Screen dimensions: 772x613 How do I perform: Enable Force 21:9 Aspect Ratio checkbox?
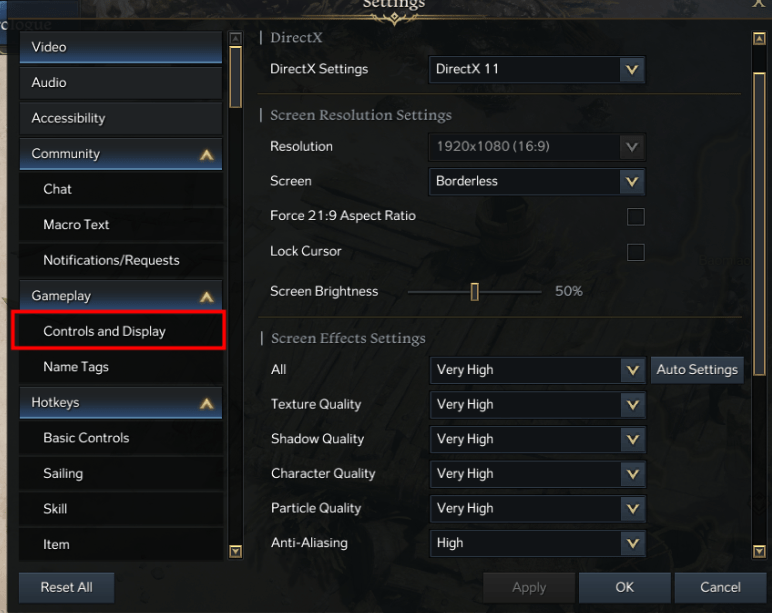click(635, 216)
